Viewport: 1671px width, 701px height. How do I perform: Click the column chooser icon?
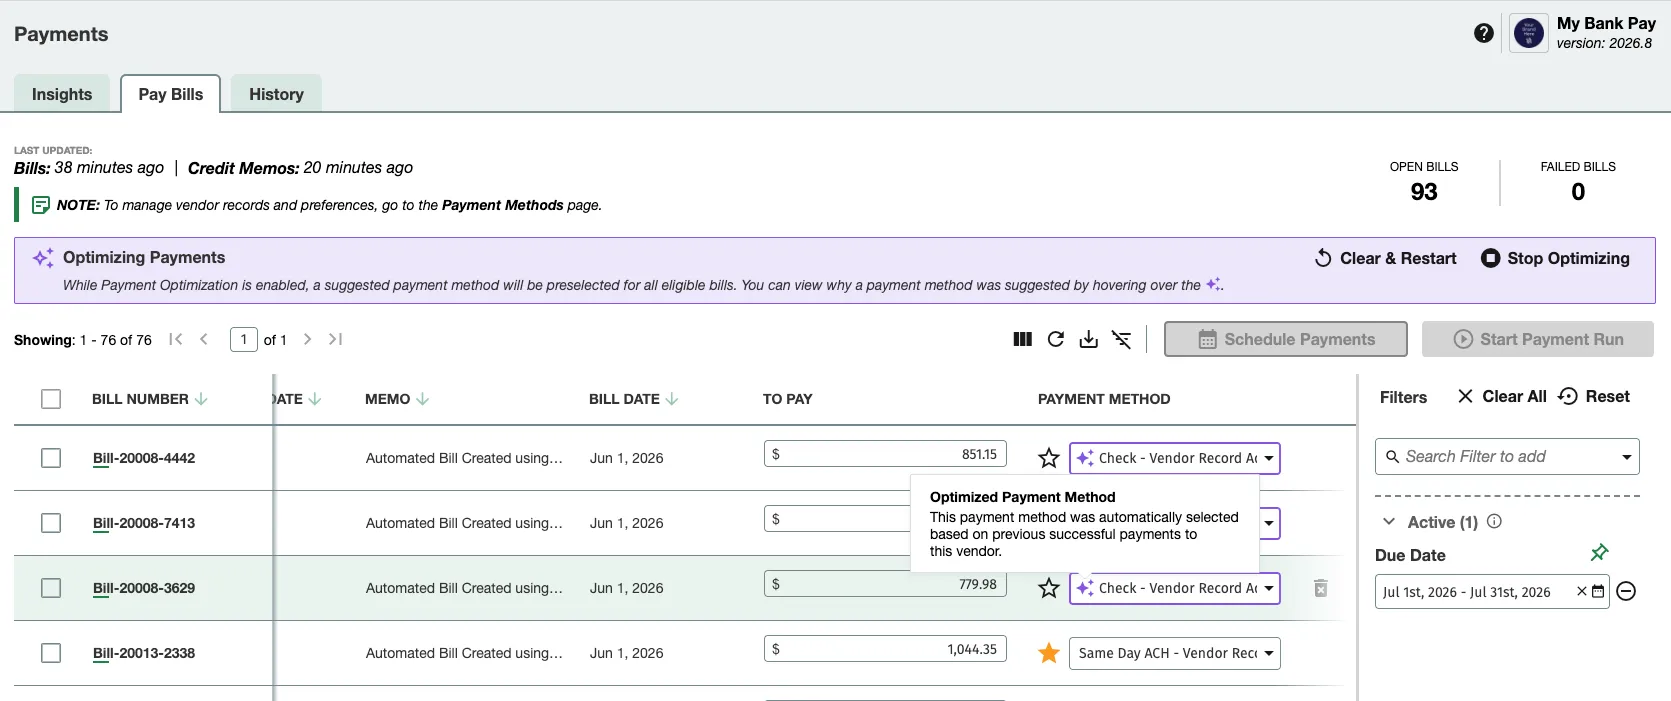click(x=1022, y=339)
